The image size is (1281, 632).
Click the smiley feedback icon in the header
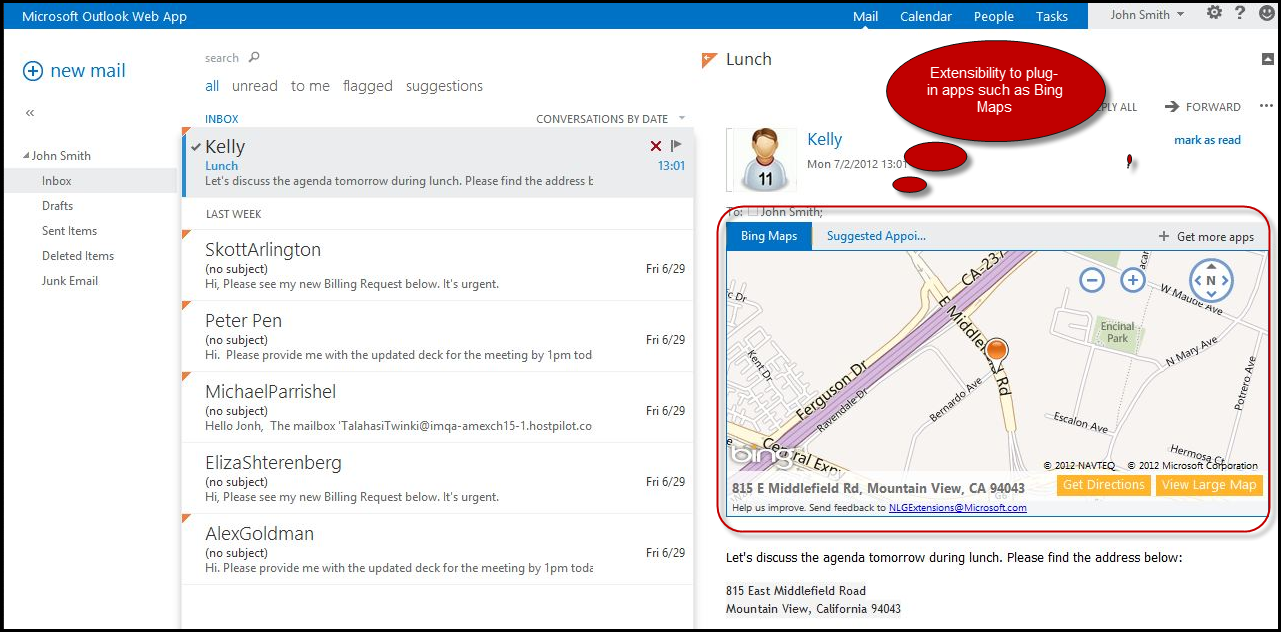1266,13
